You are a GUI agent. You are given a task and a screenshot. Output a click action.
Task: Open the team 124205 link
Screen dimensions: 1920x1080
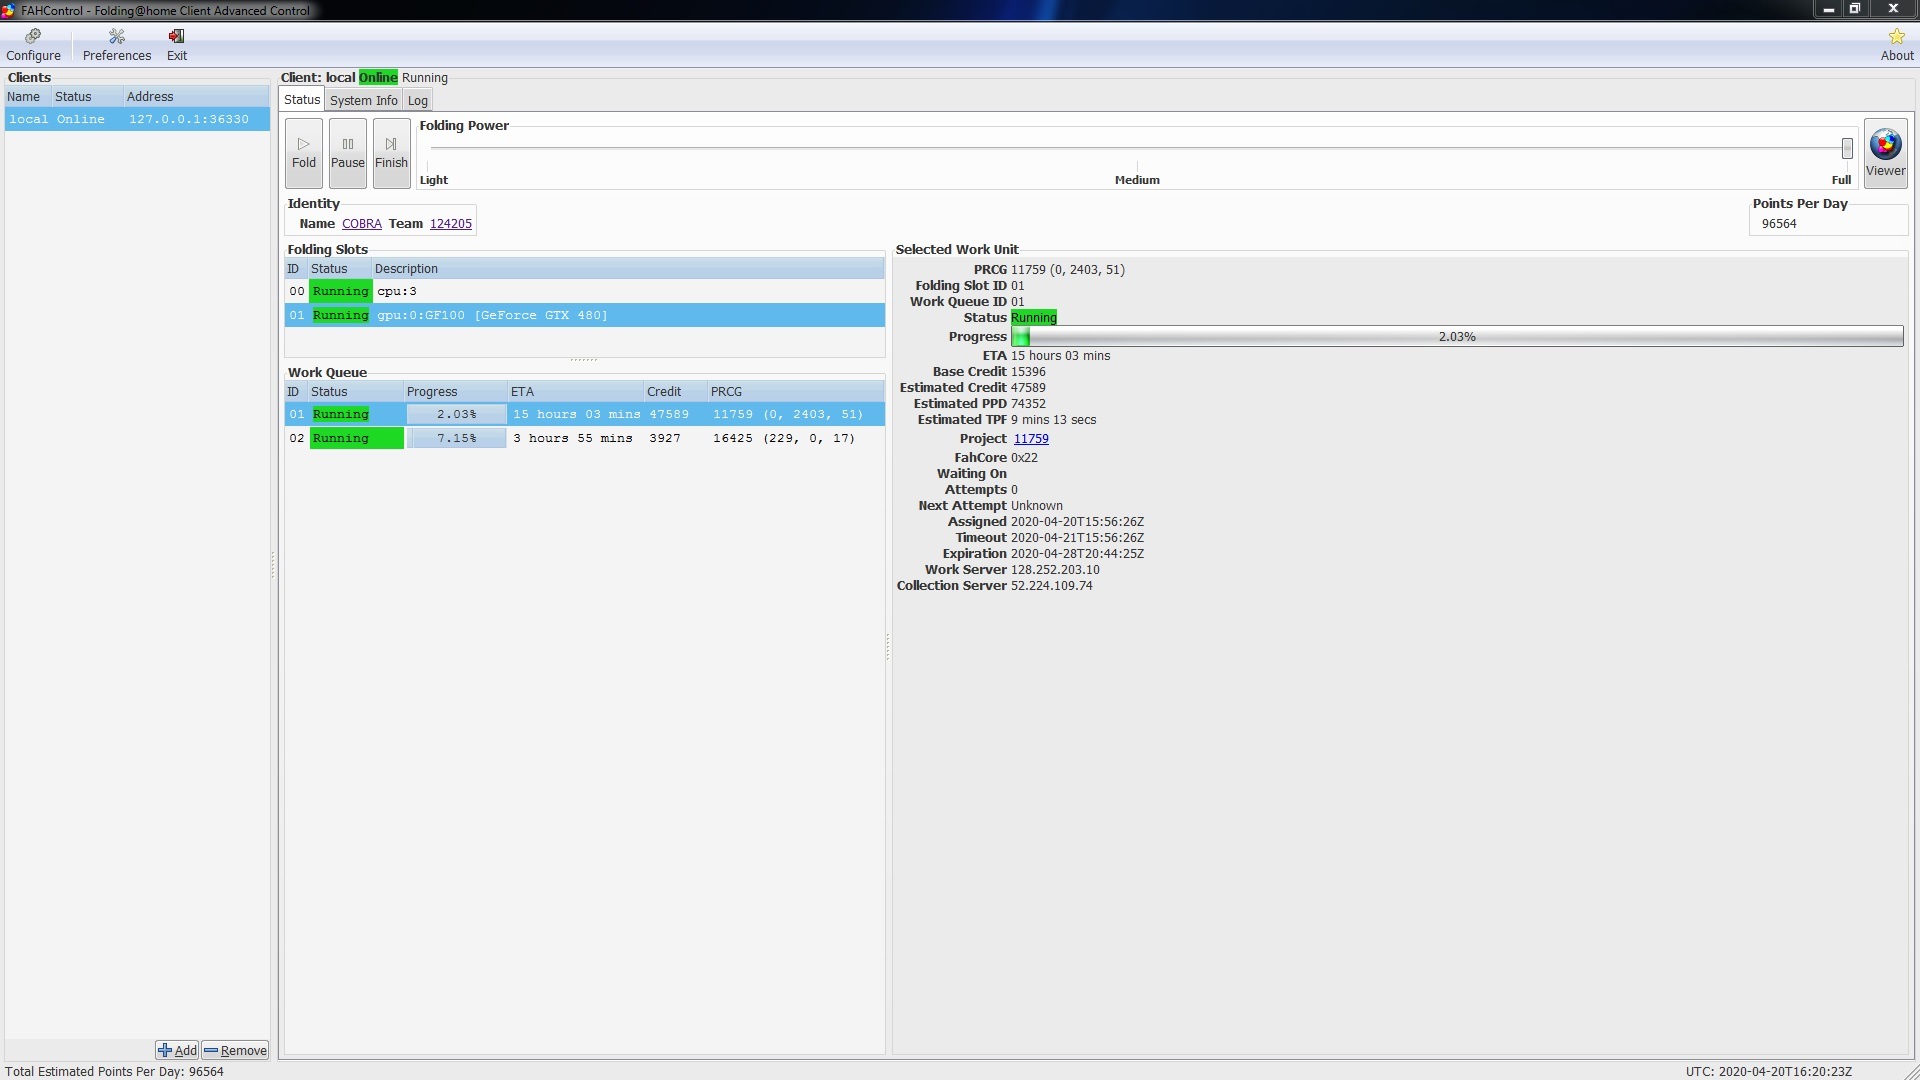451,224
